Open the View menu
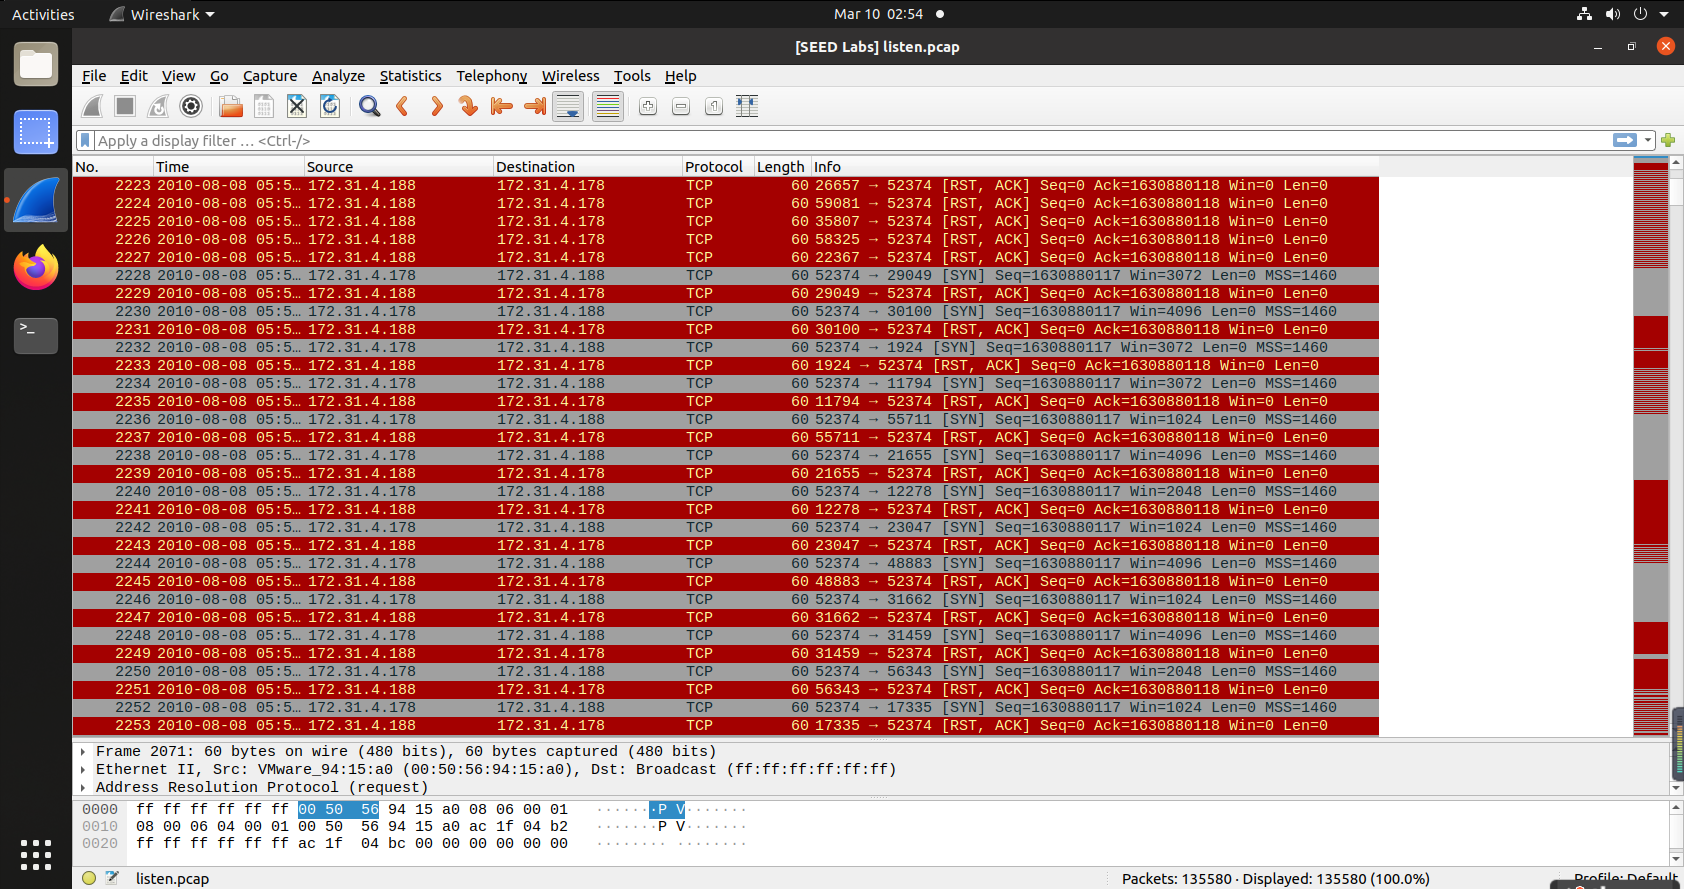 click(178, 76)
